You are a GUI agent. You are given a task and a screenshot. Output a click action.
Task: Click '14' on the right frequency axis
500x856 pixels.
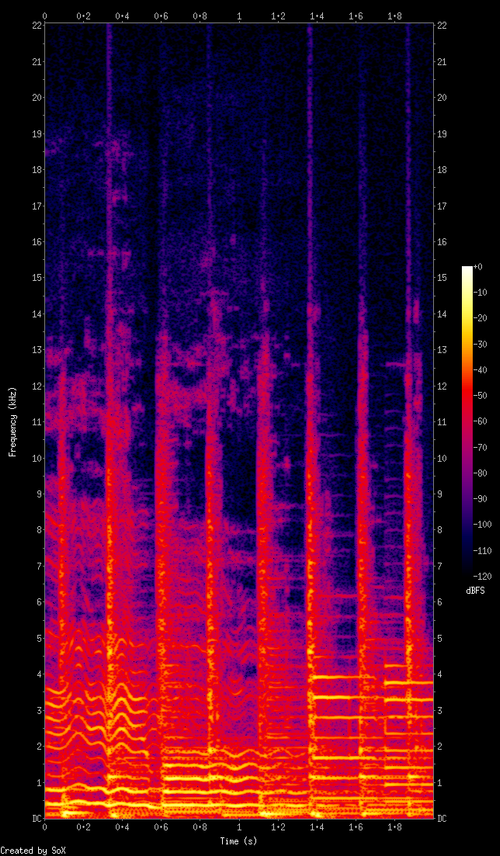click(442, 314)
